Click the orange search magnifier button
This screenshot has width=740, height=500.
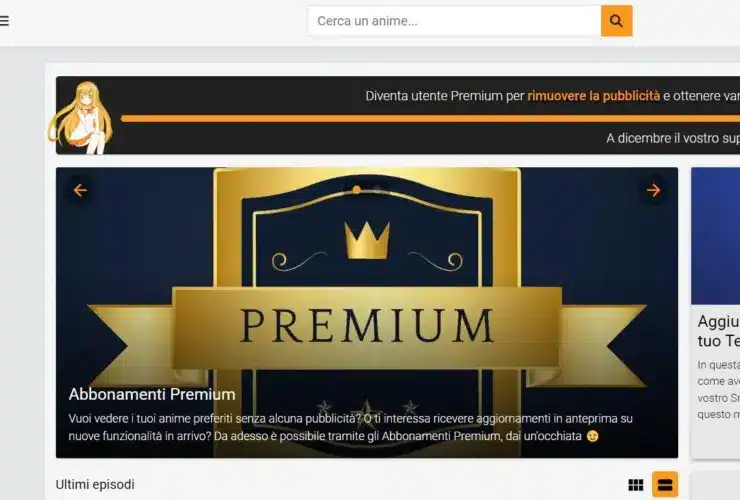click(616, 21)
